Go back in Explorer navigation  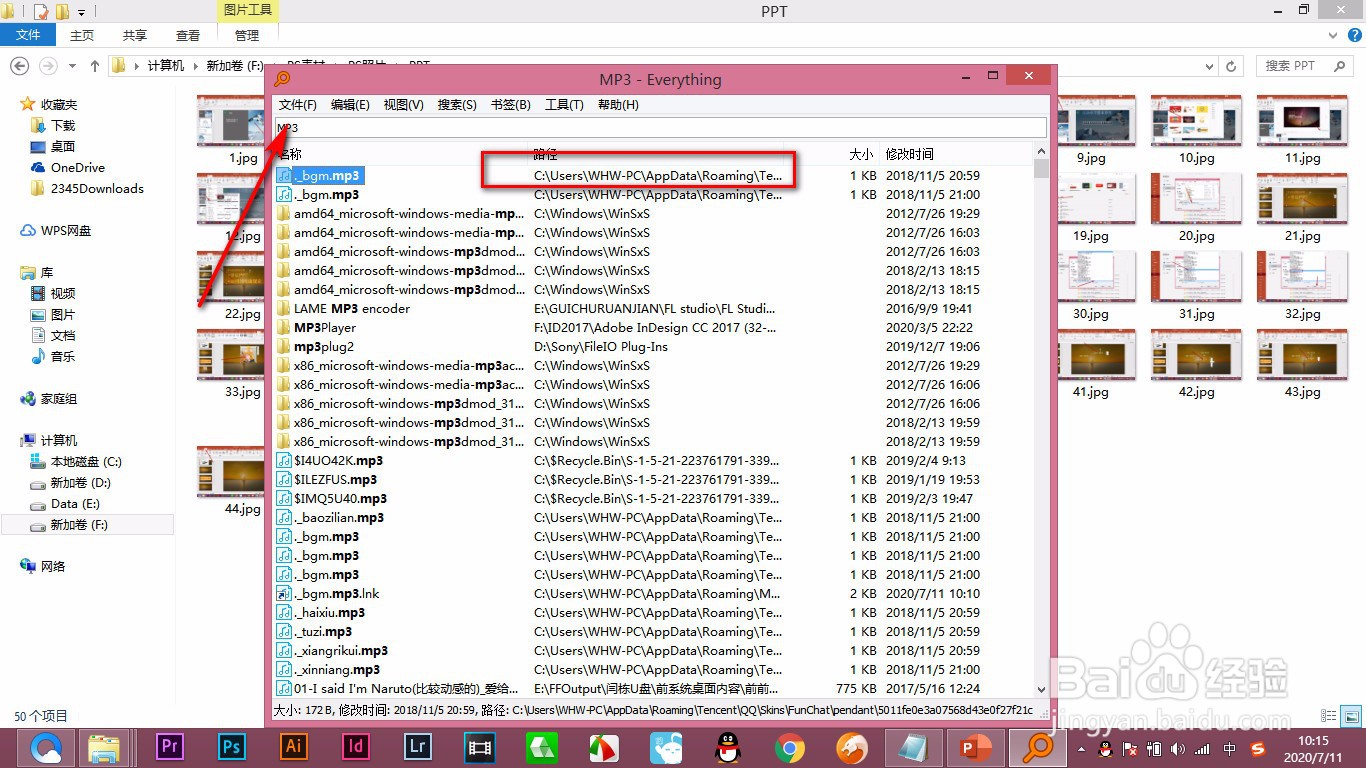[20, 66]
